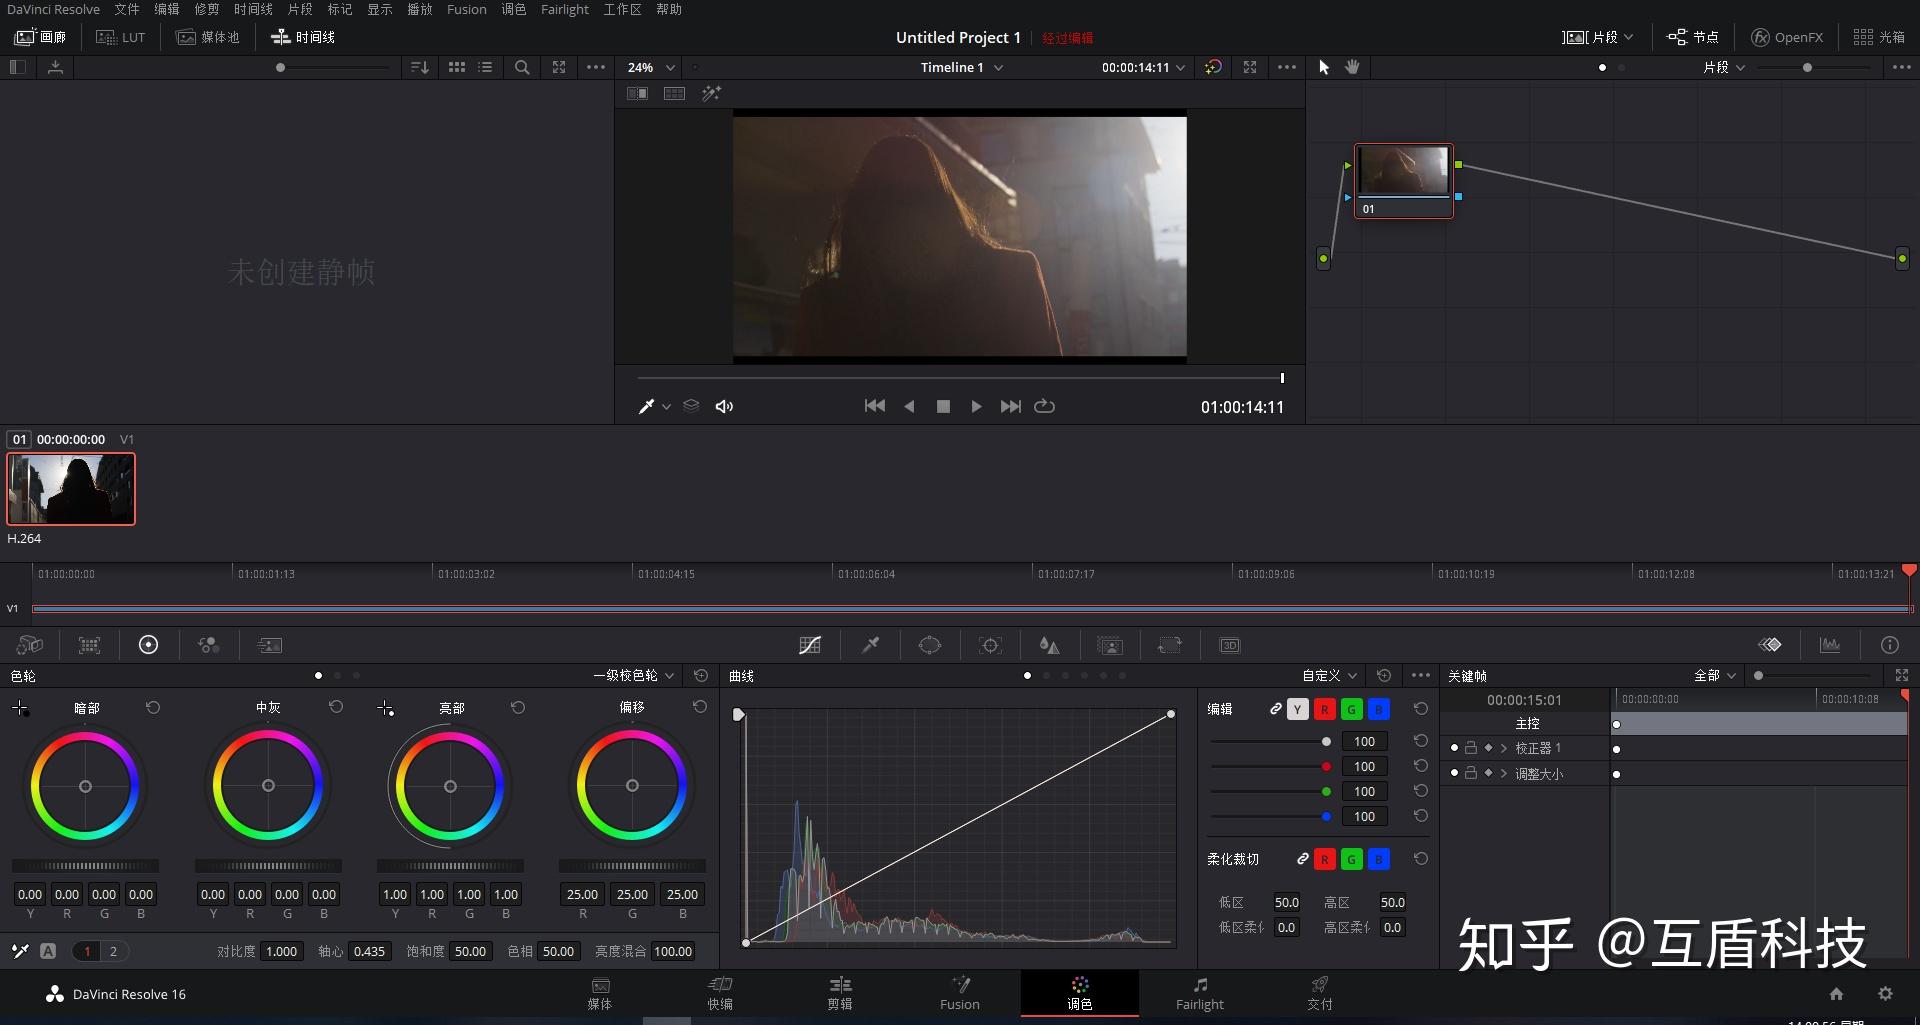Click the 暗部 lift color wheel

click(x=85, y=786)
